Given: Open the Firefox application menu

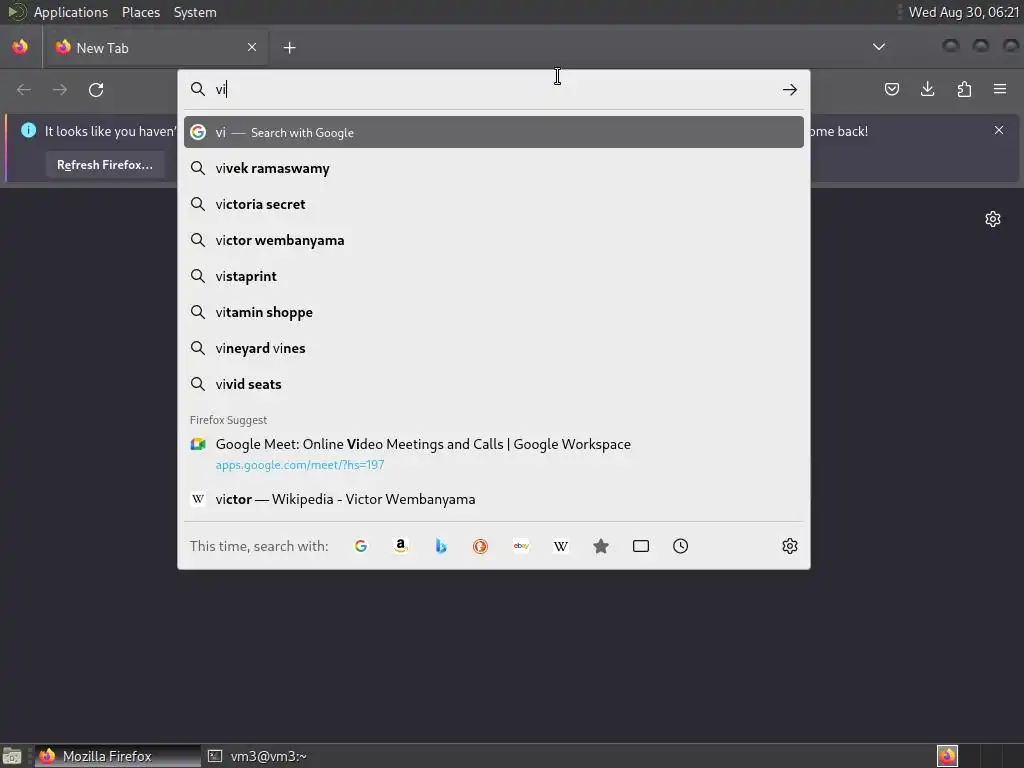Looking at the screenshot, I should (x=1000, y=89).
